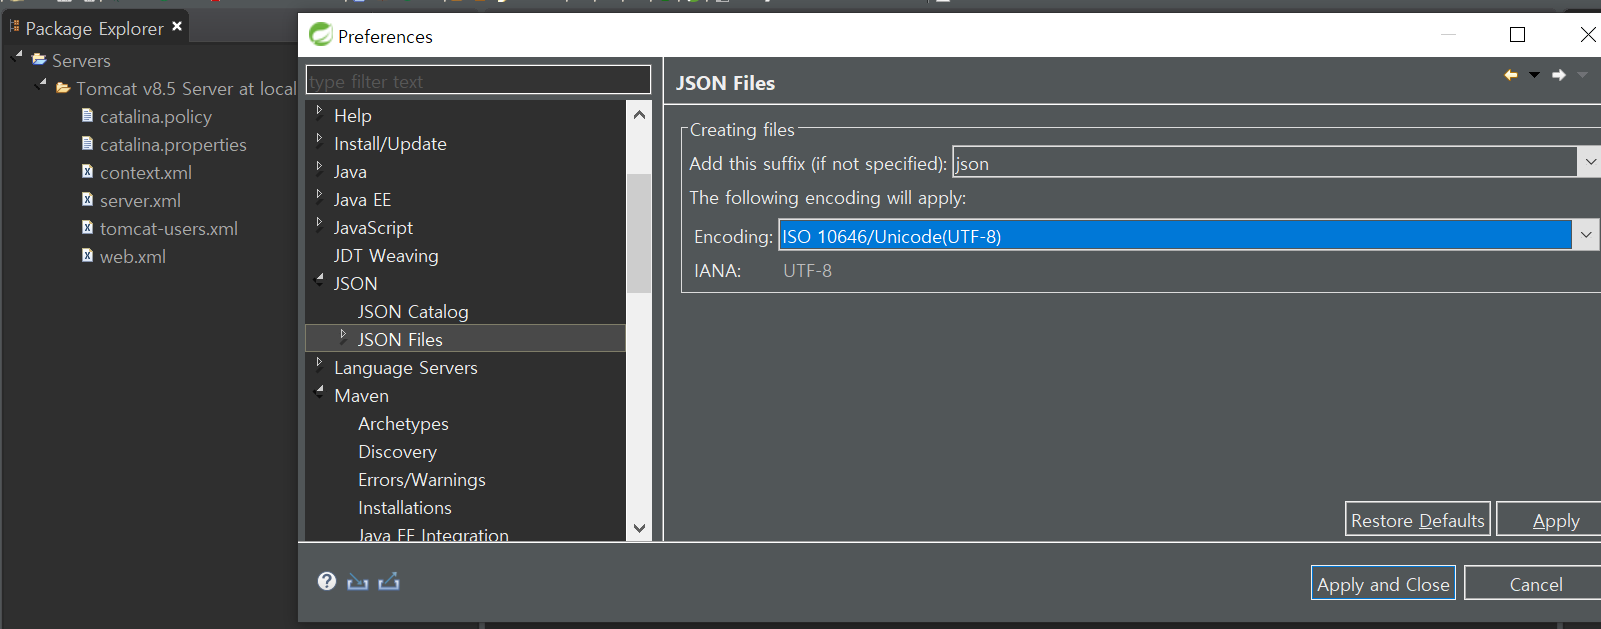Expand the Java EE preferences category
This screenshot has width=1601, height=629.
tap(319, 195)
